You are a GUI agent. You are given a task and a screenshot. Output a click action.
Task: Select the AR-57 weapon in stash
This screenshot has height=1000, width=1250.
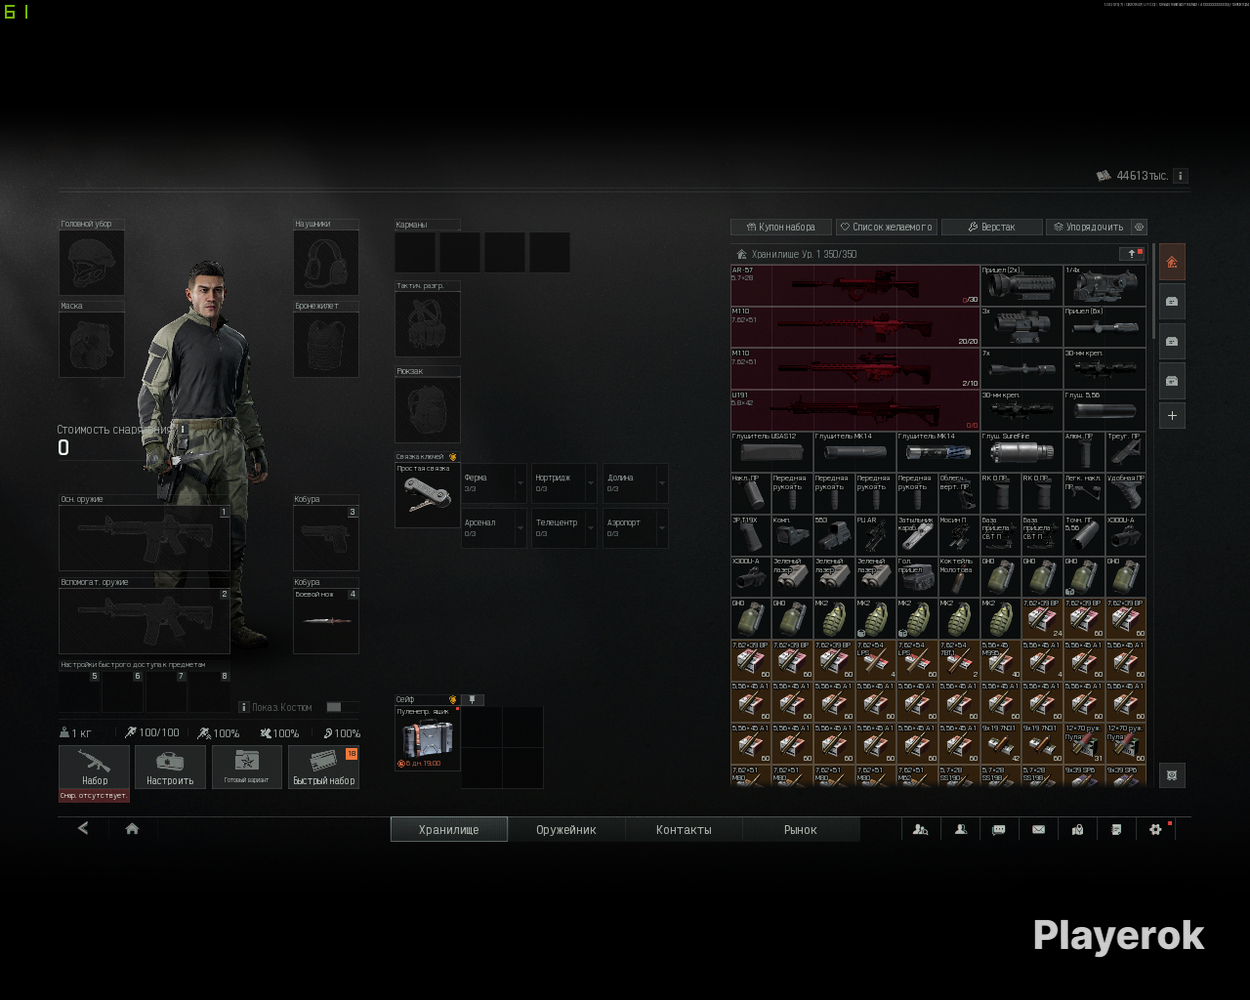(x=855, y=285)
